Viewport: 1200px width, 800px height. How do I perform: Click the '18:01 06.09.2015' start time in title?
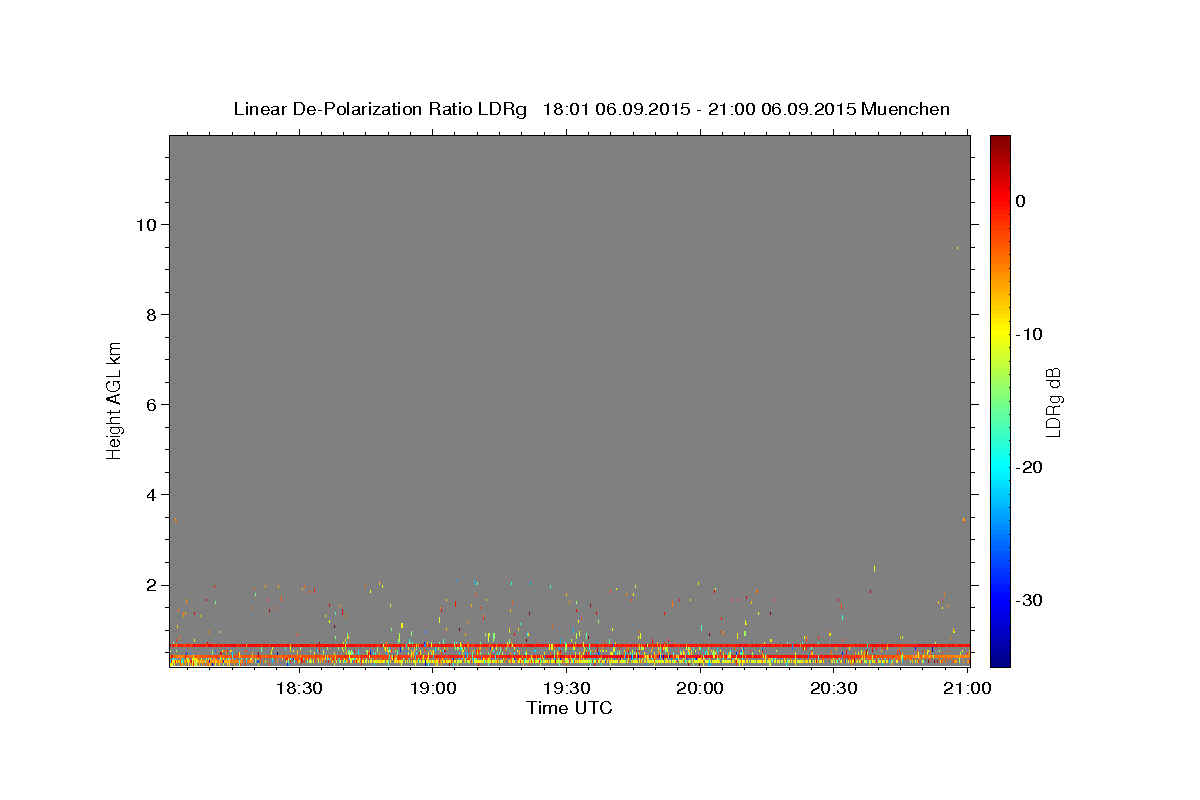[615, 109]
